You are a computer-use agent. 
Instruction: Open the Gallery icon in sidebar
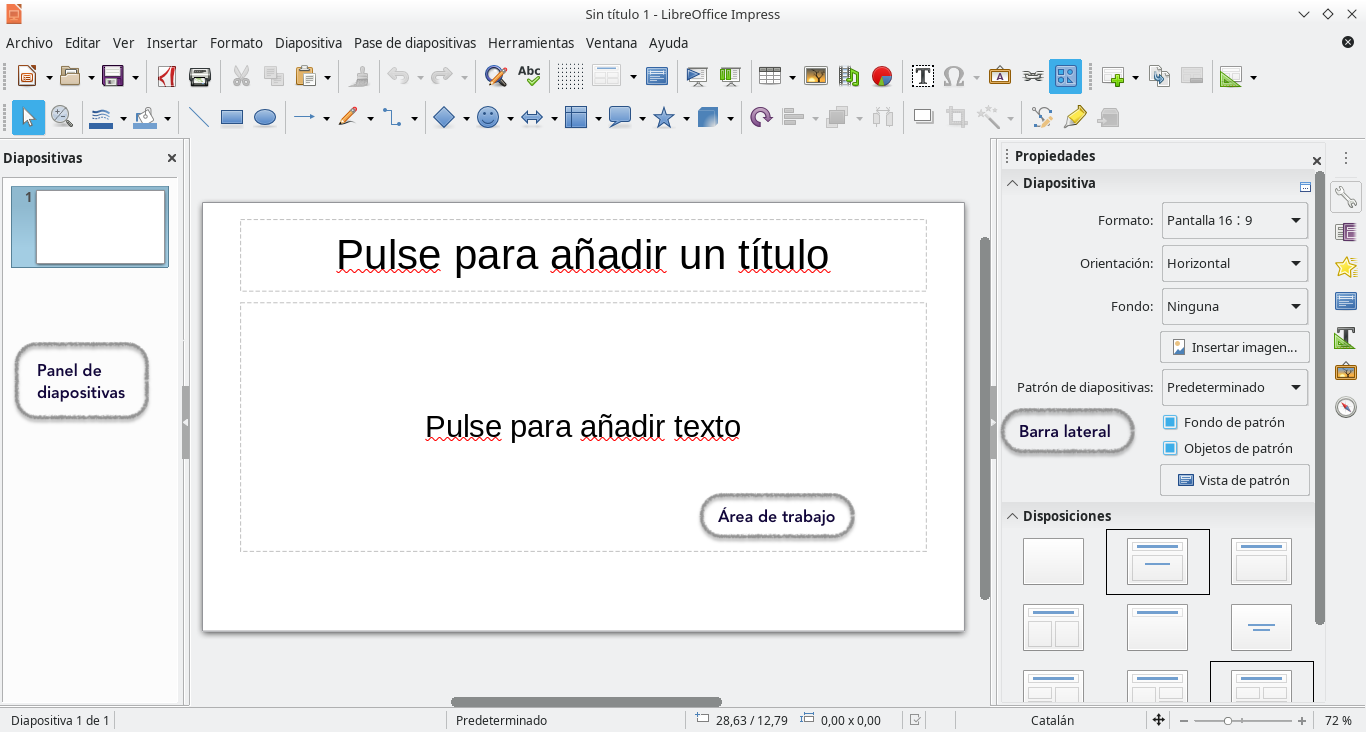tap(1346, 371)
